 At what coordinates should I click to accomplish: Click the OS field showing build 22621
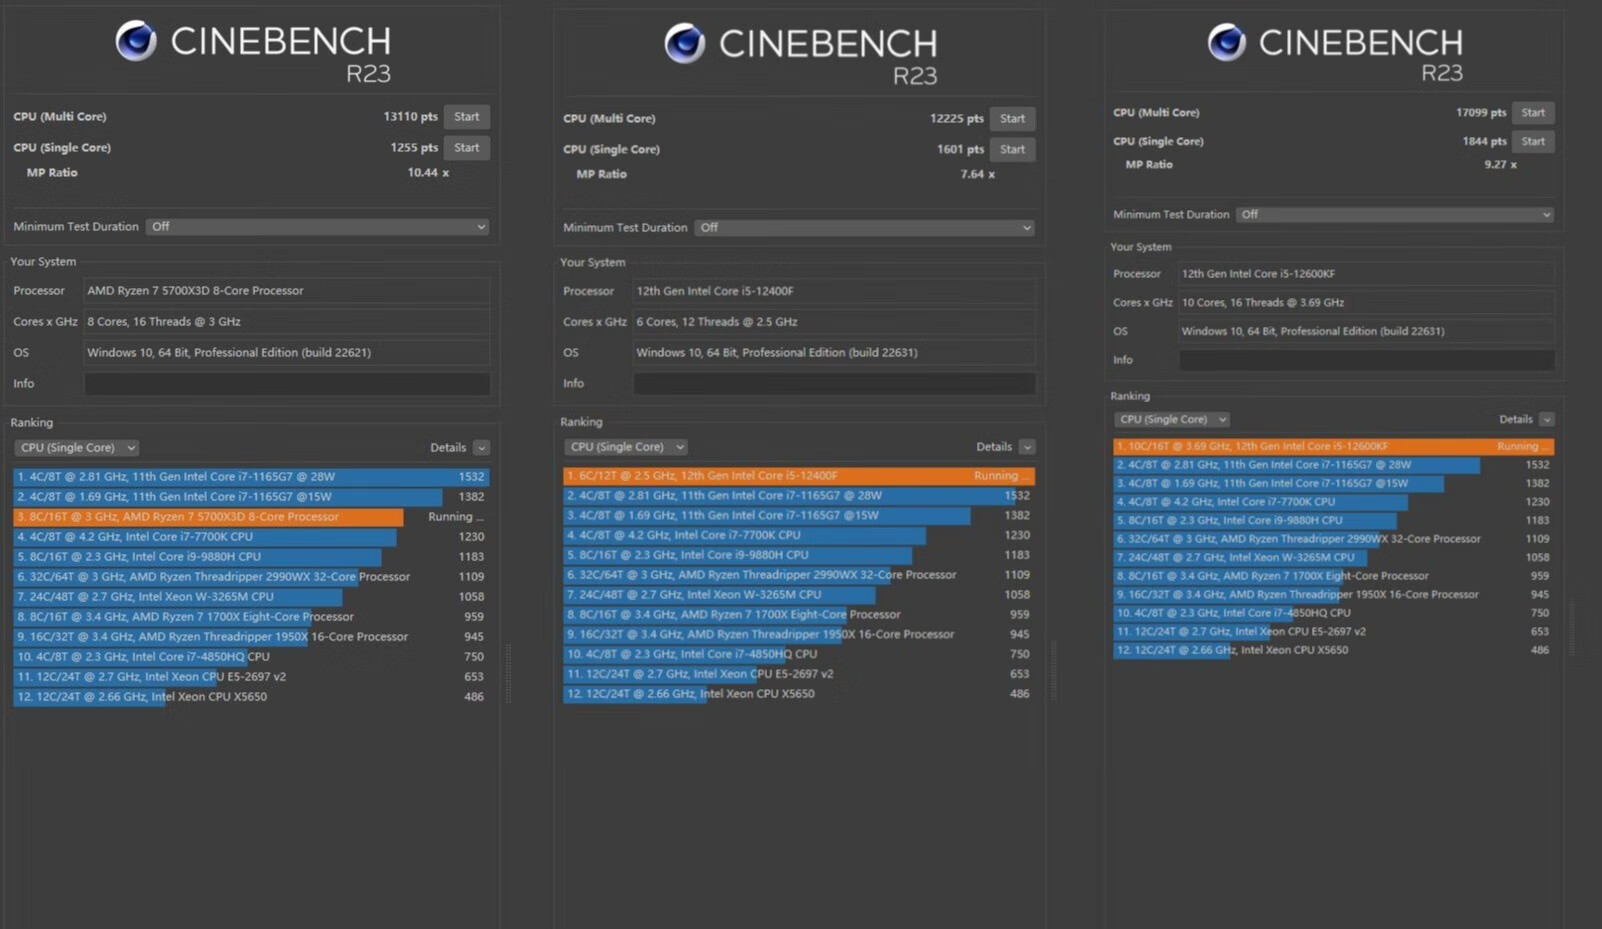288,353
